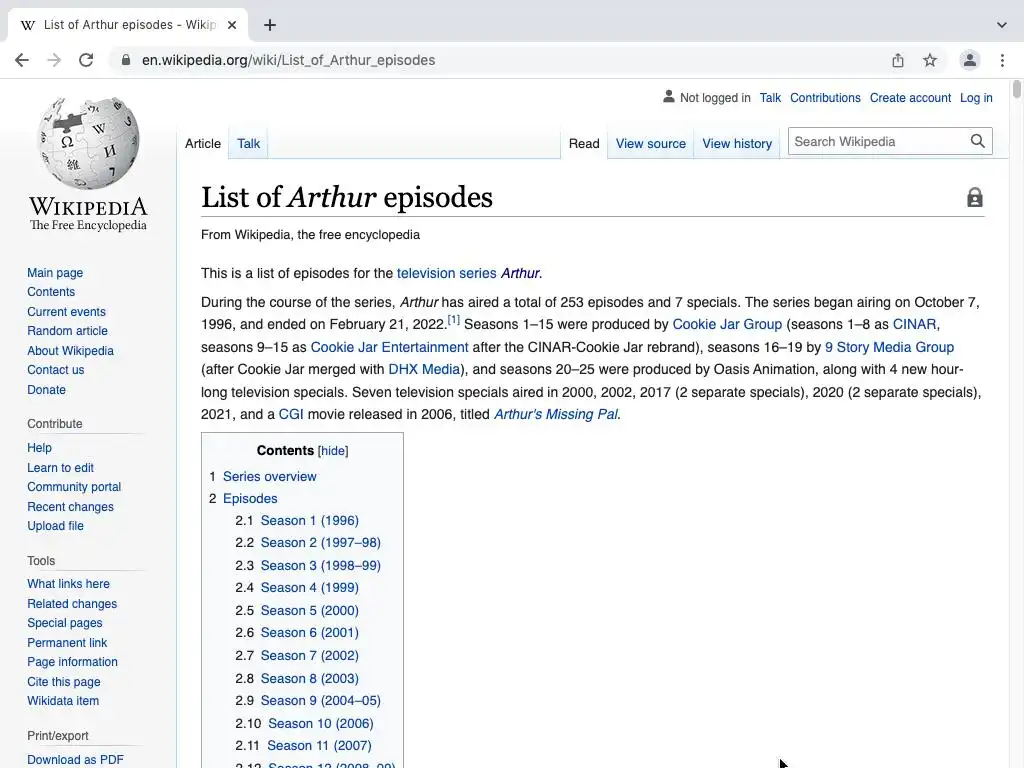Open Cookie Jar Group link
Image resolution: width=1024 pixels, height=768 pixels.
(727, 324)
